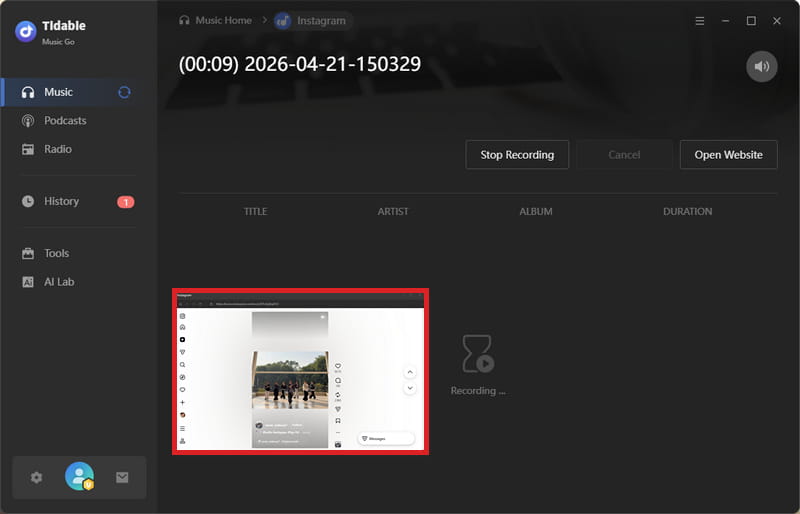Screen dimensions: 800x514
Task: Click the Tools toolbox icon
Action: tap(28, 254)
